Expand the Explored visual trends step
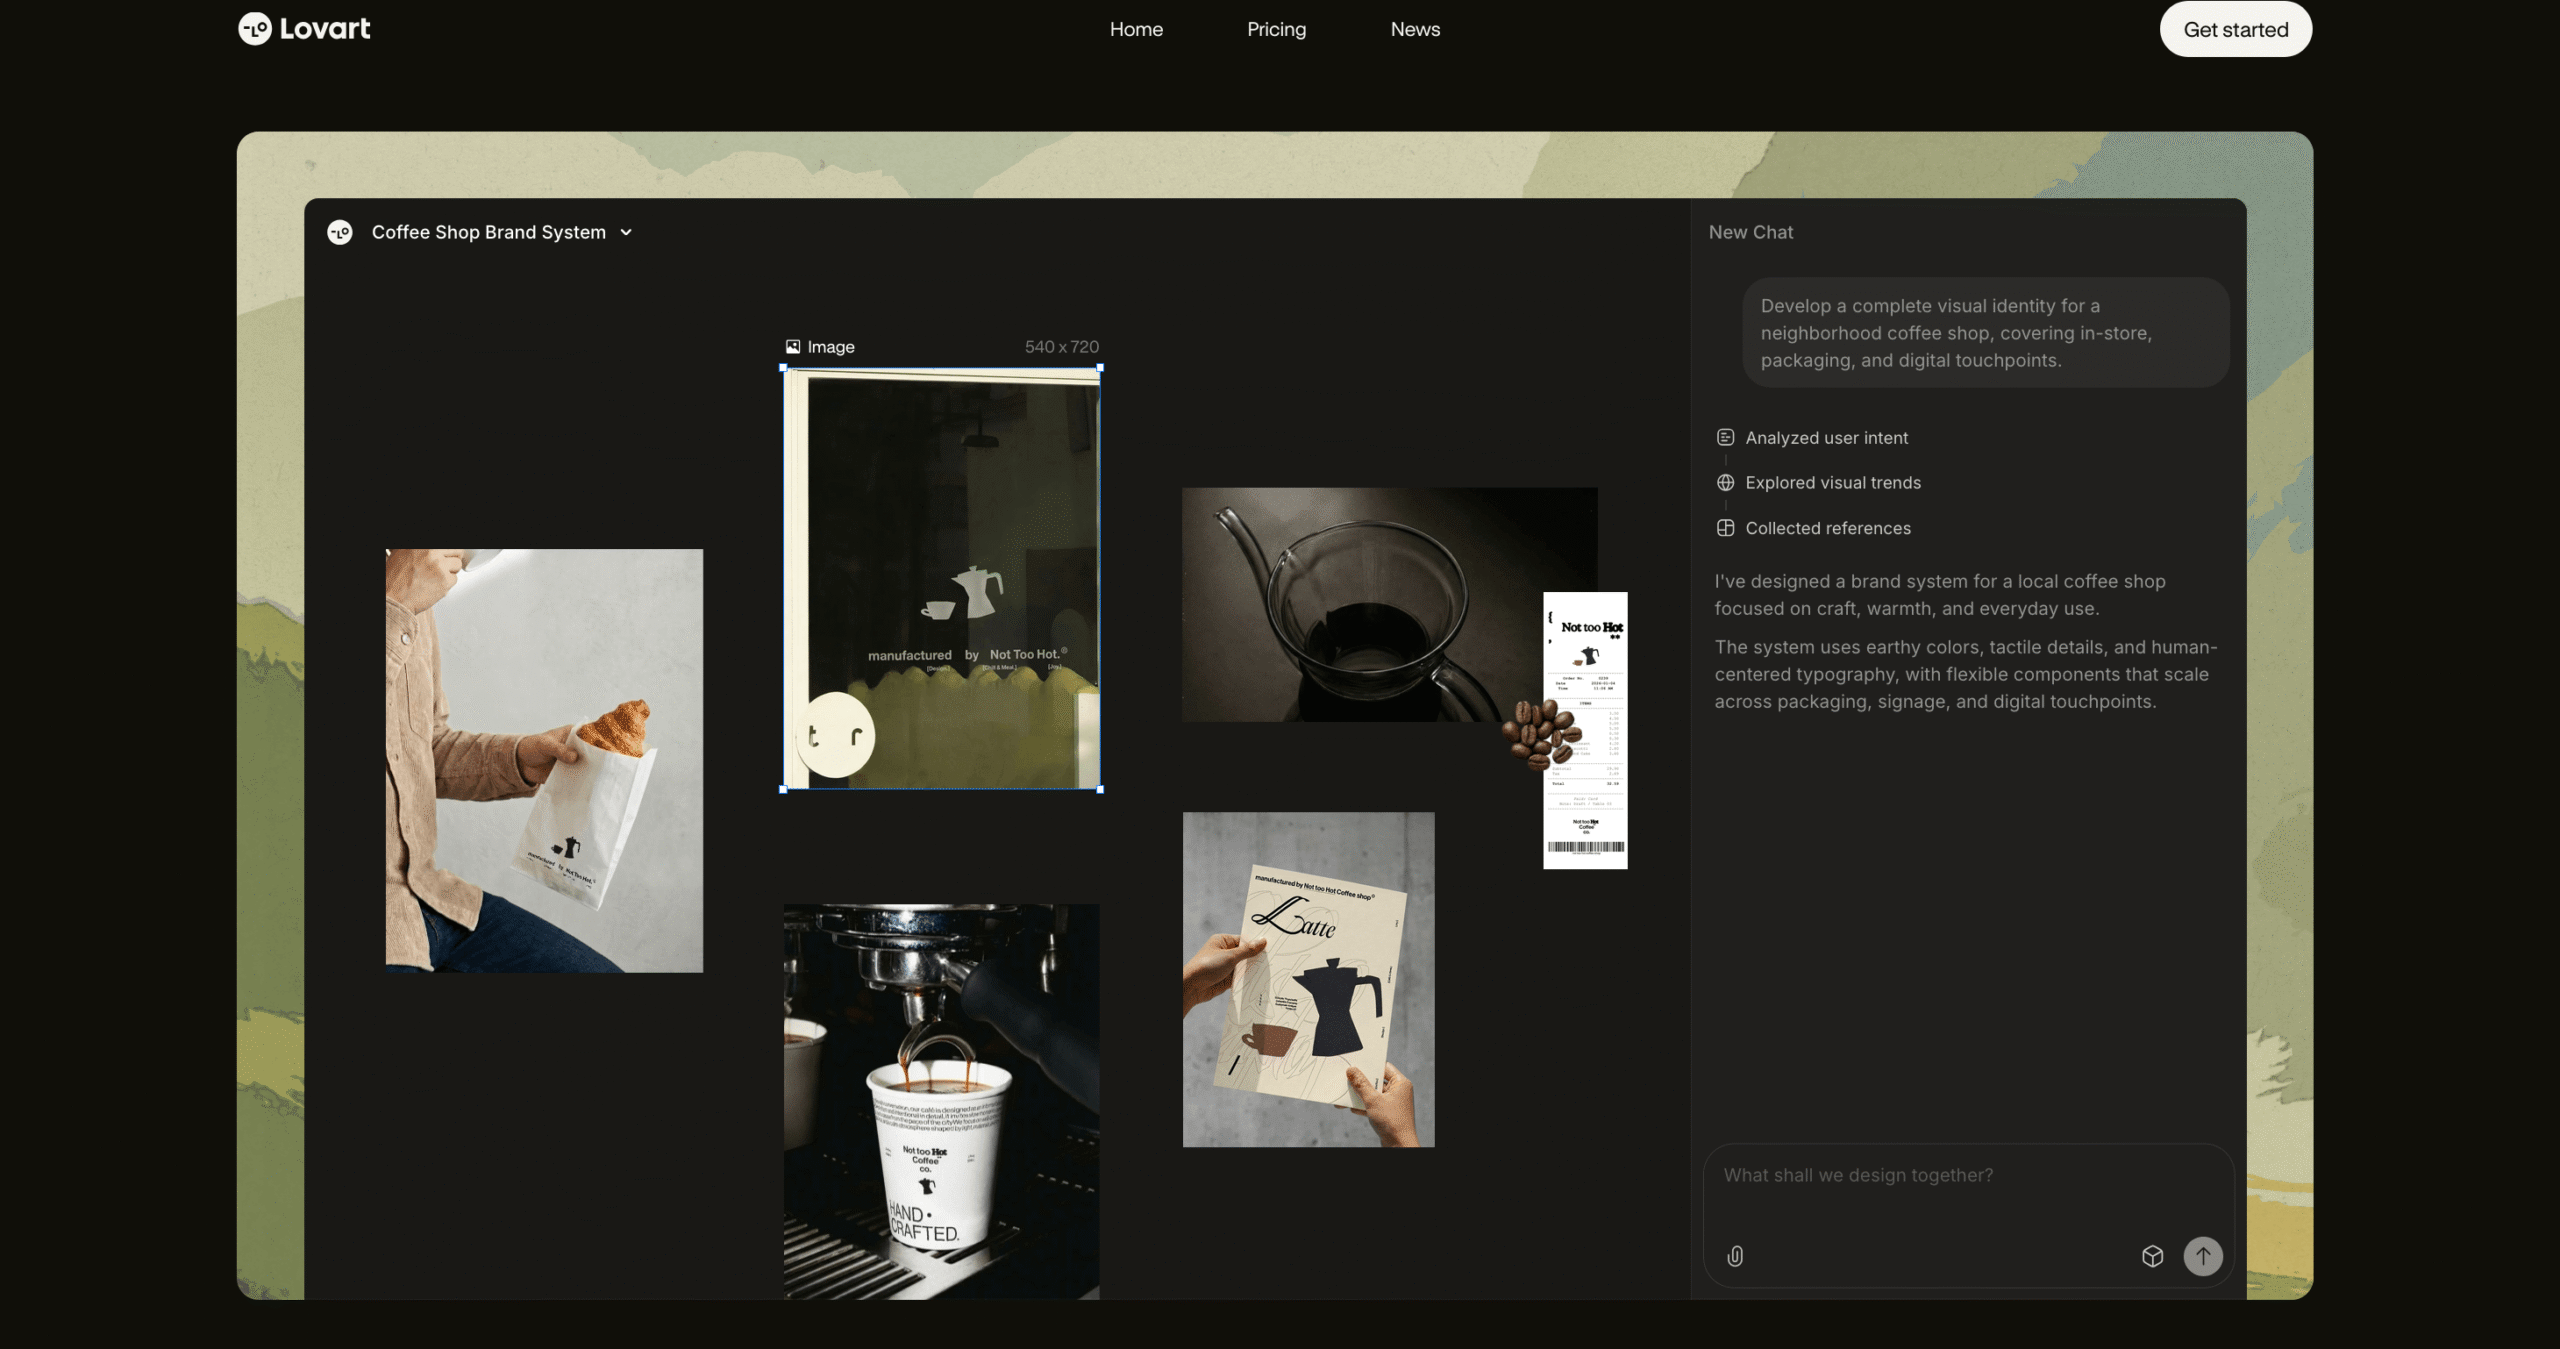The height and width of the screenshot is (1349, 2560). 1832,483
